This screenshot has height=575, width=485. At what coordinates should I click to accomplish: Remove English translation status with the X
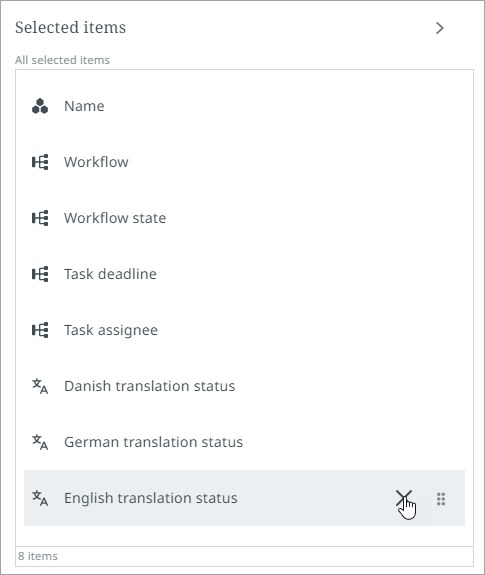pyautogui.click(x=404, y=498)
